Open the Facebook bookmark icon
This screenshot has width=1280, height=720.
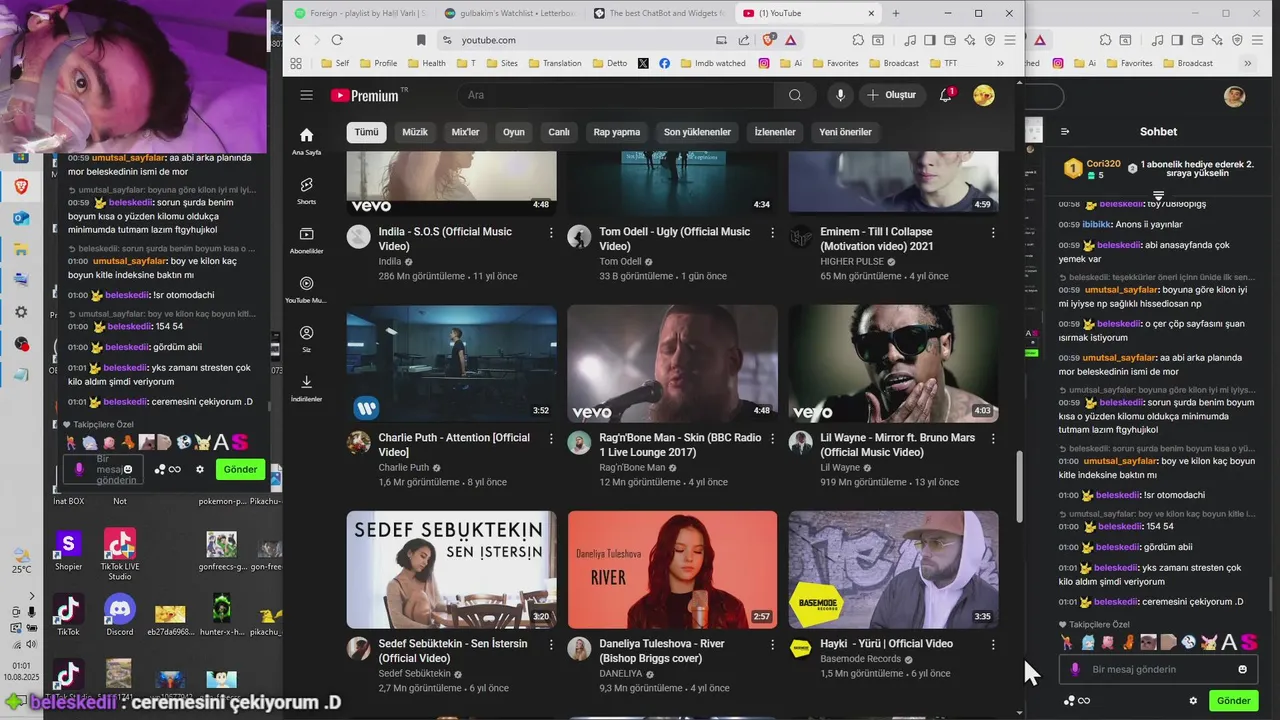[665, 63]
